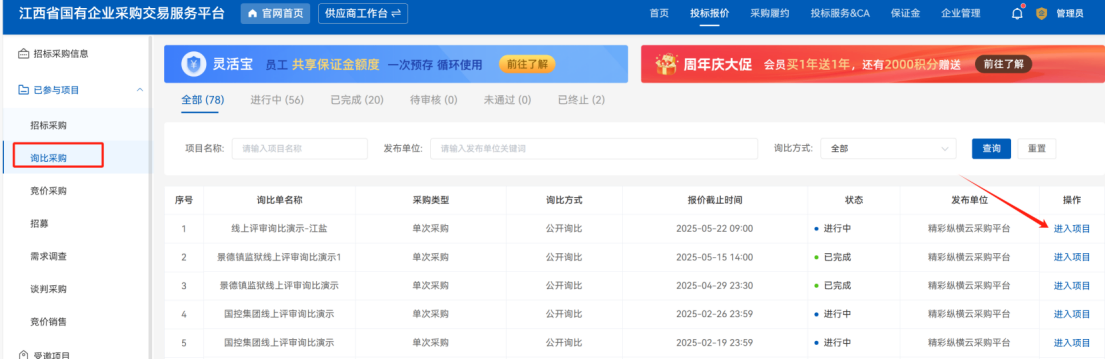Click the home icon in 官网首页 button
This screenshot has height=360, width=1105.
coord(252,13)
